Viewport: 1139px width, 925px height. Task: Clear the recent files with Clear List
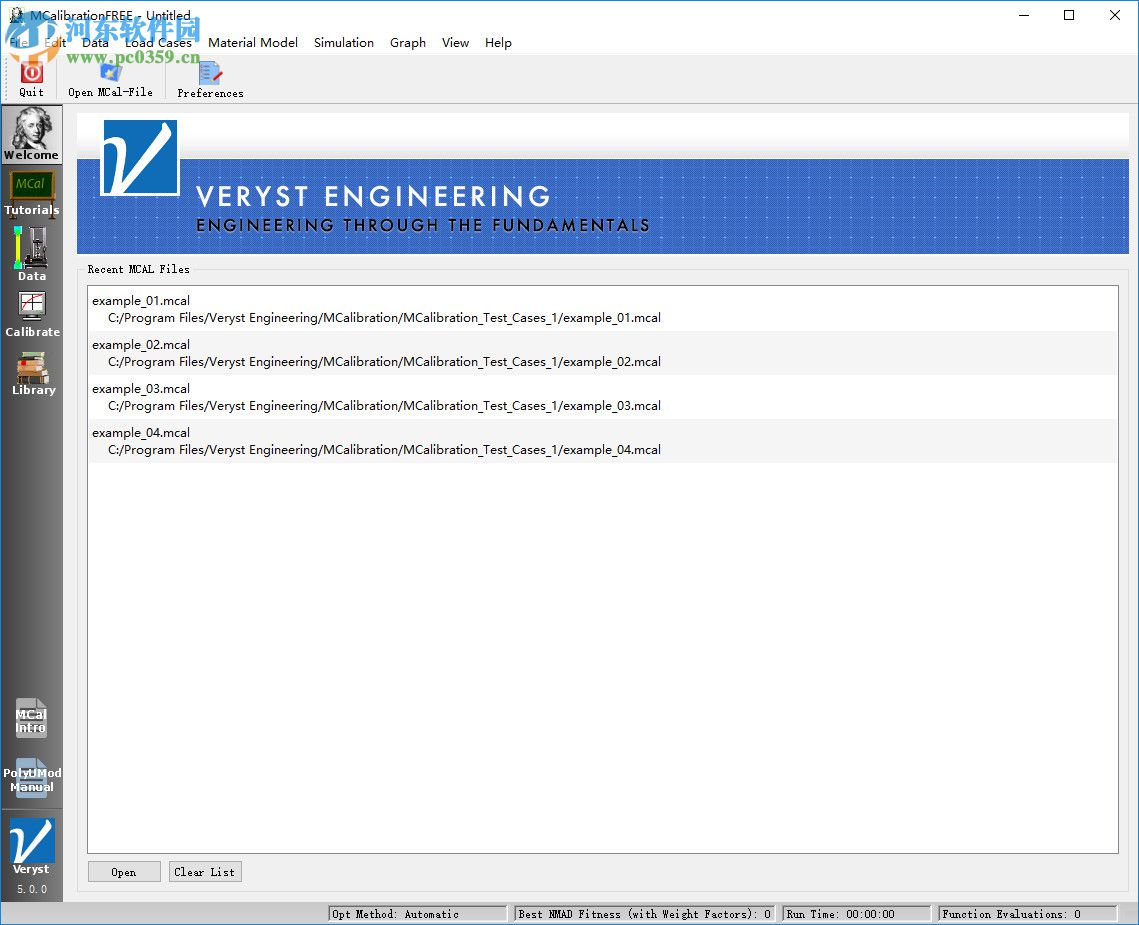(x=204, y=871)
